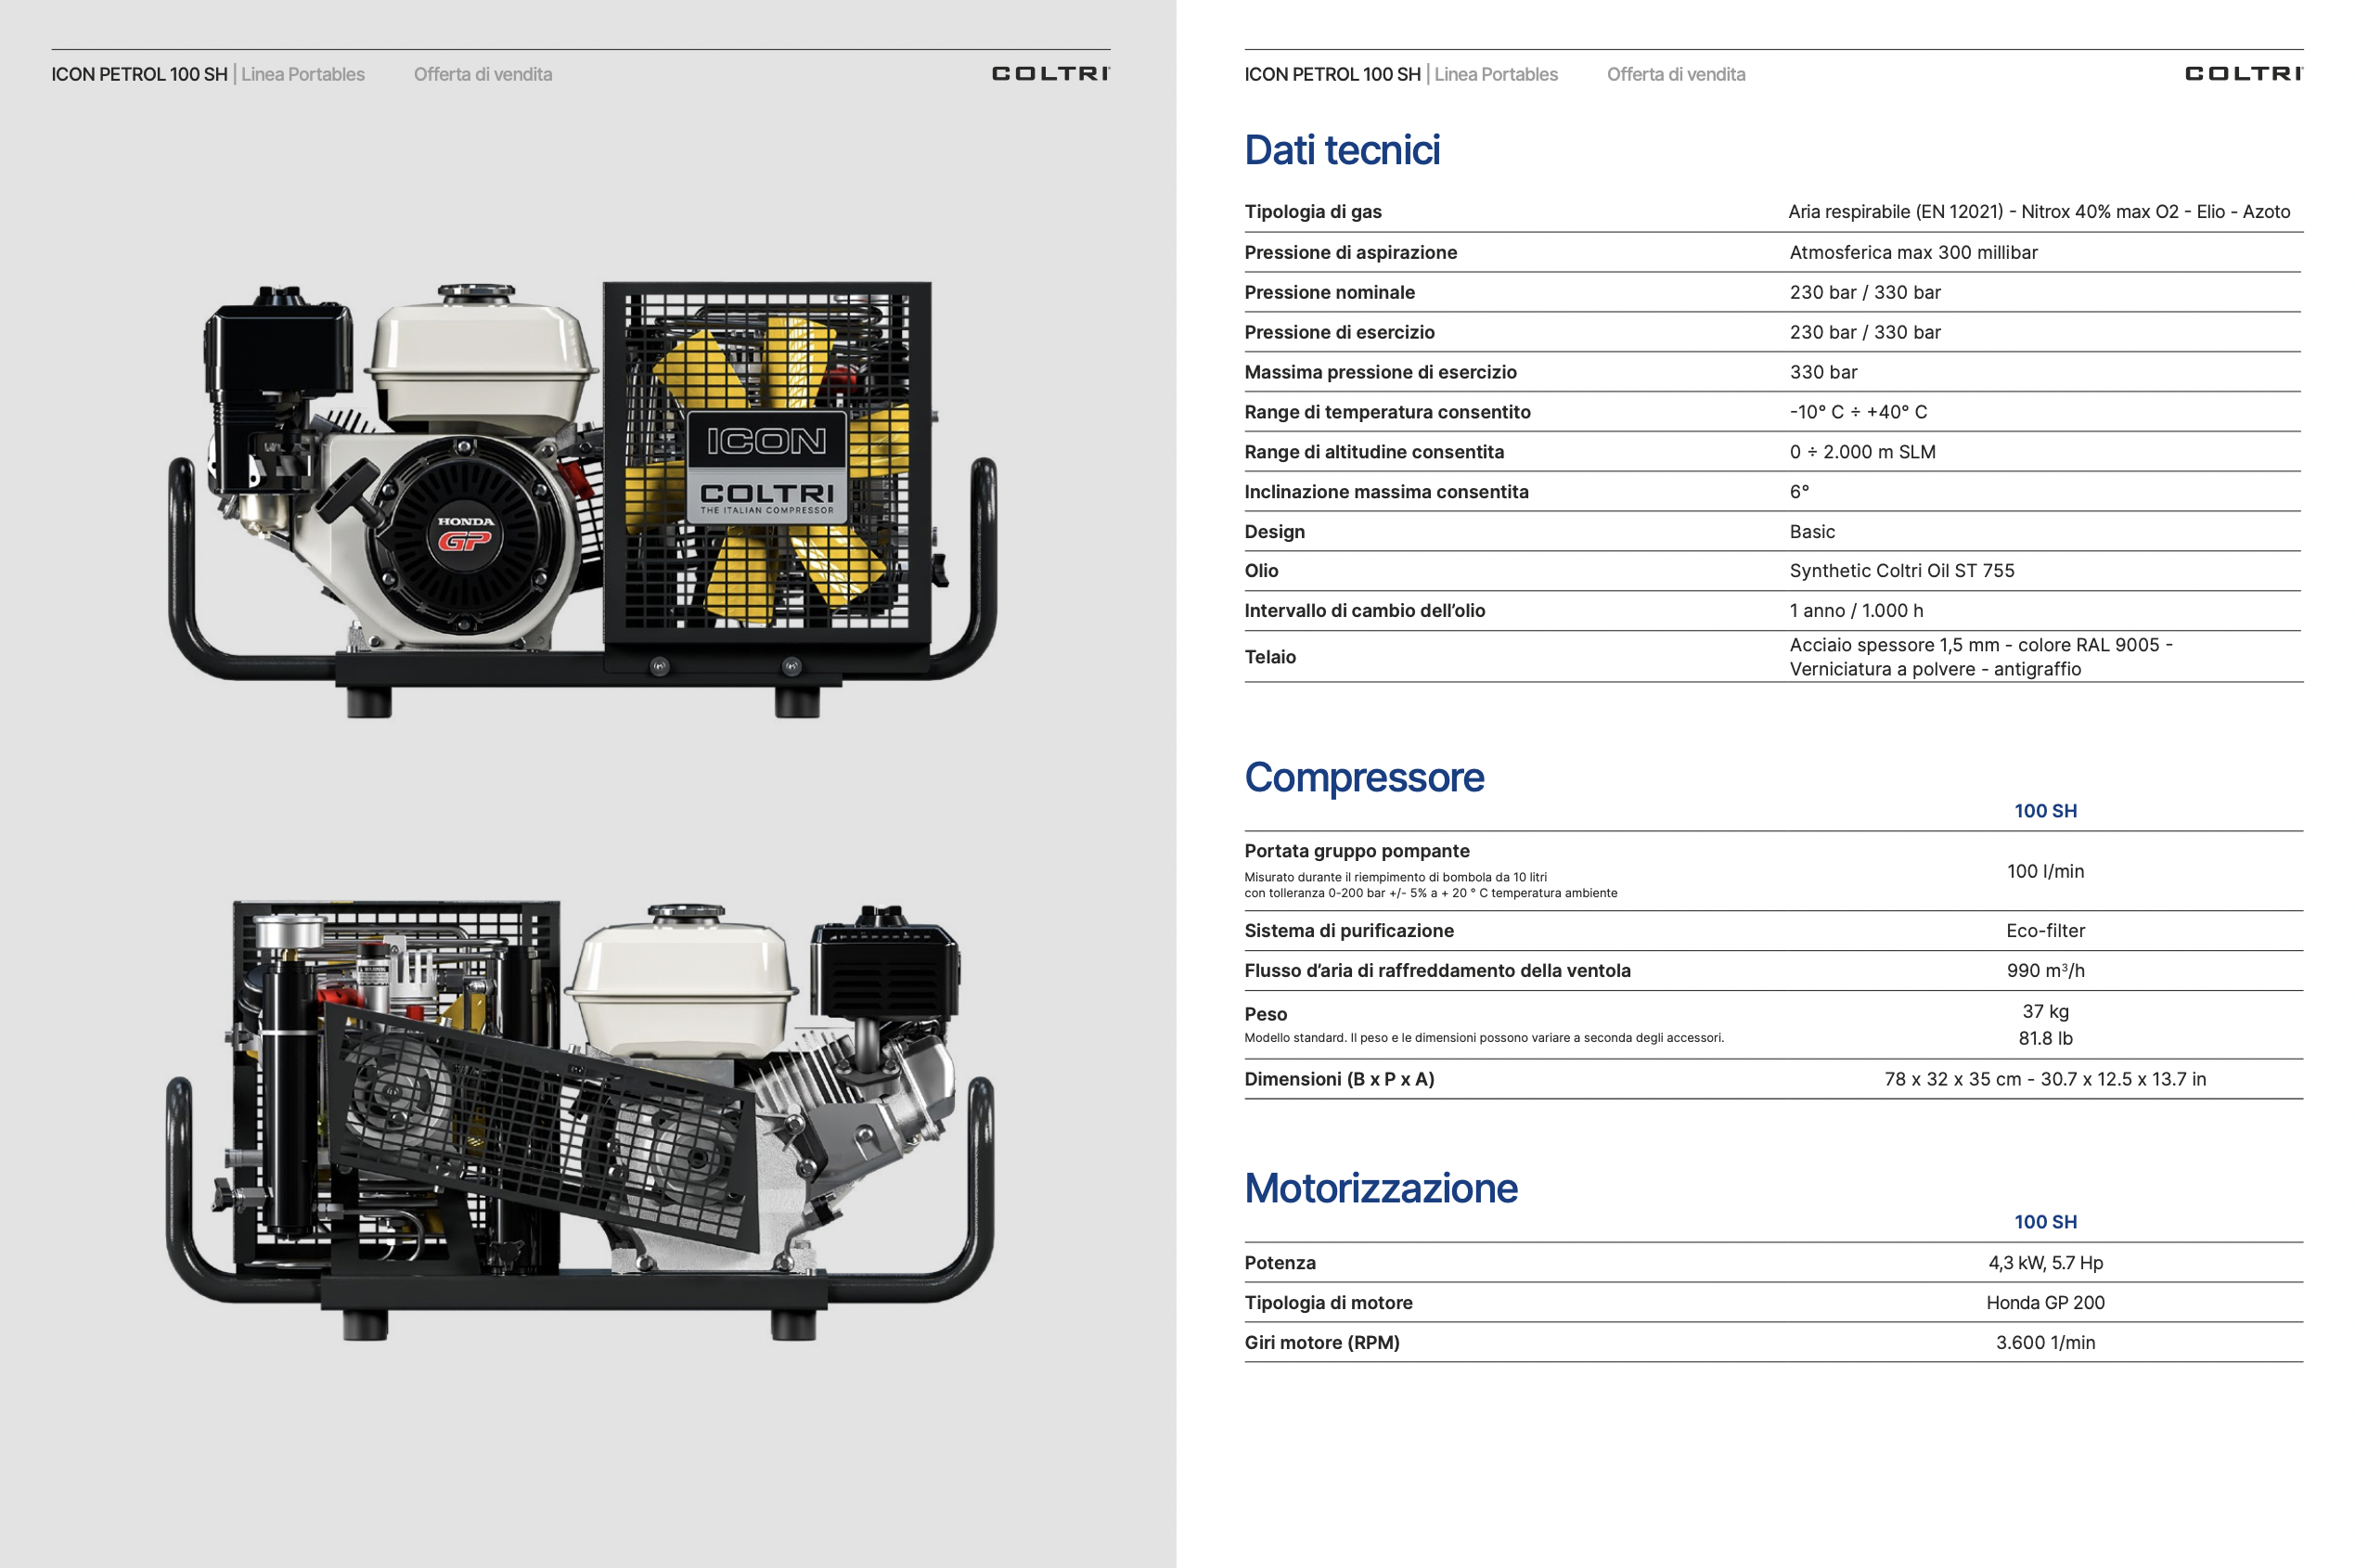Click left page Linea Portables text
This screenshot has height=1568, width=2355.
(302, 74)
